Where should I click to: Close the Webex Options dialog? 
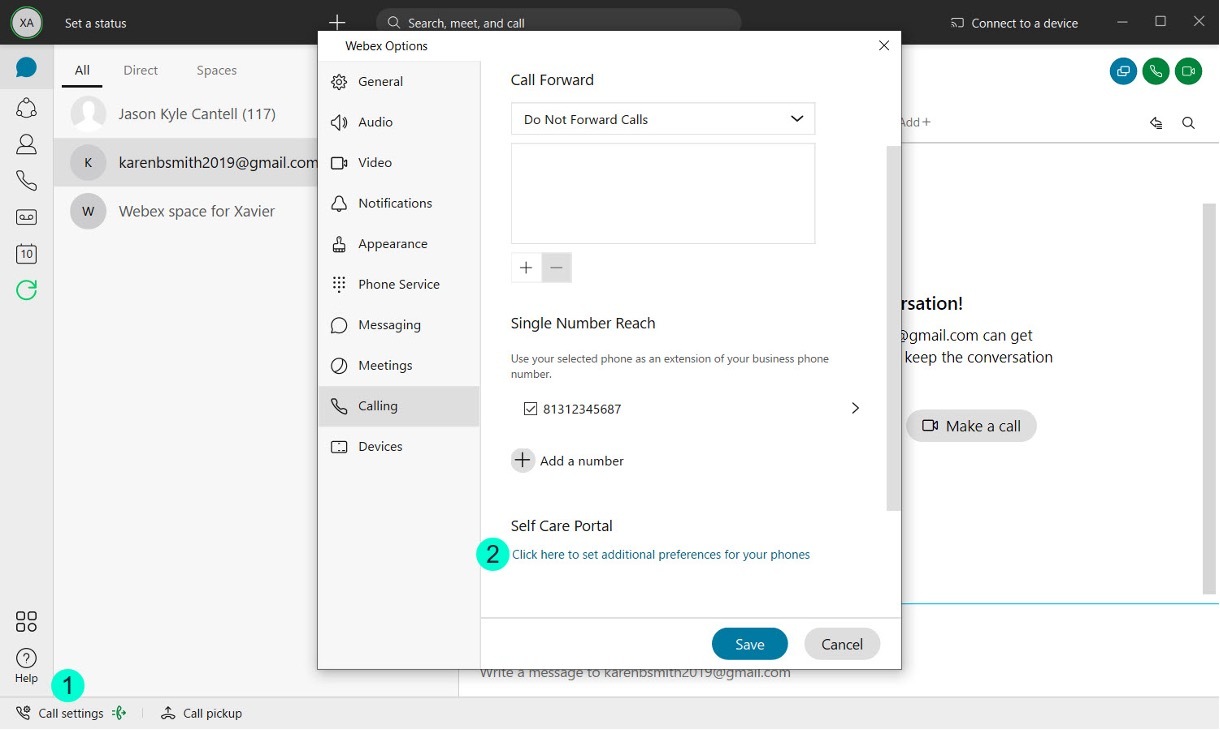[x=883, y=46]
